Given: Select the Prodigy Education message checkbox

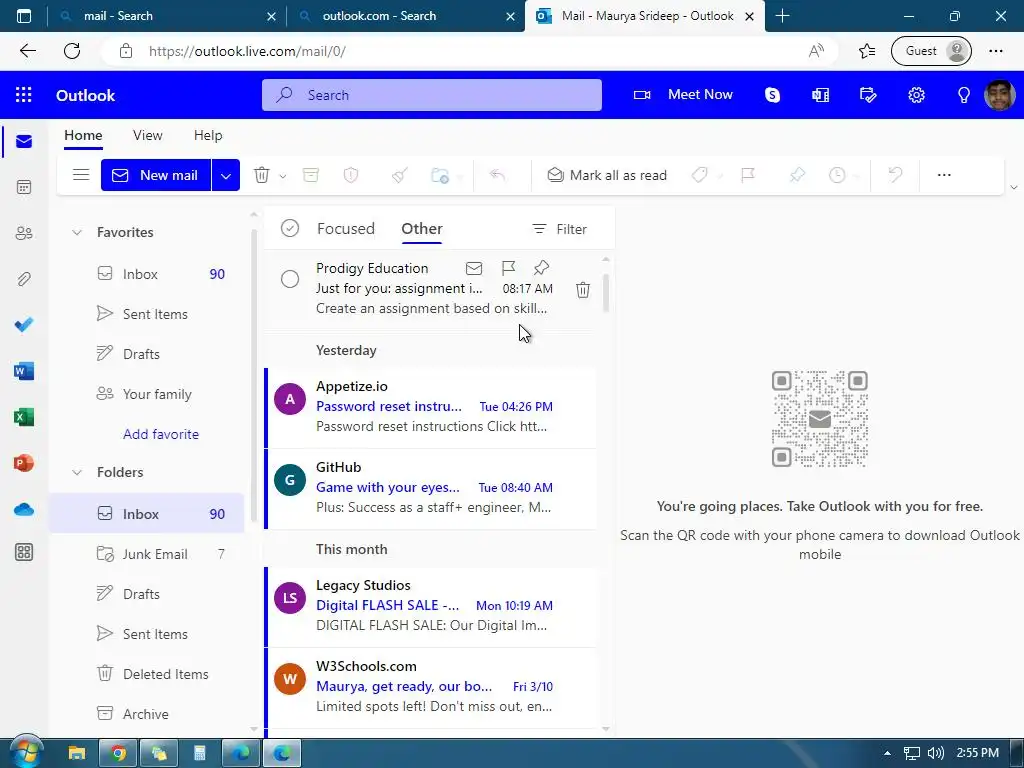Looking at the screenshot, I should (x=290, y=279).
